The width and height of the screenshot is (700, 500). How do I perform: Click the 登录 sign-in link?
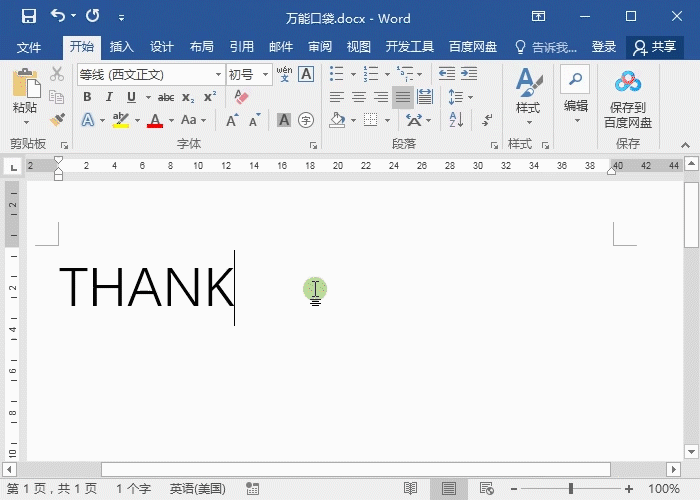(604, 47)
